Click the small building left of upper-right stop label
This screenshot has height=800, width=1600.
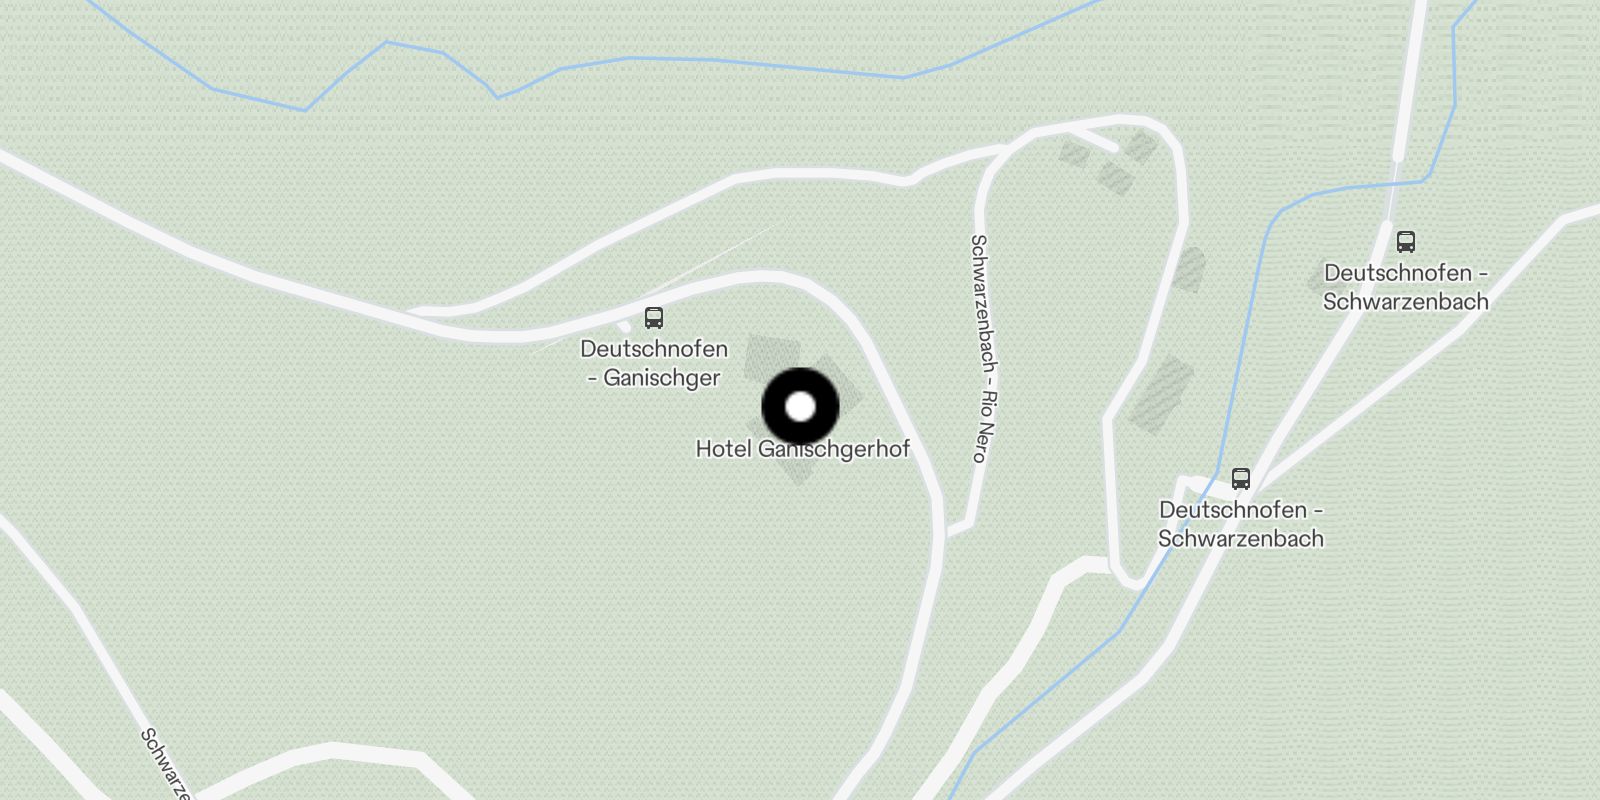pos(1318,281)
